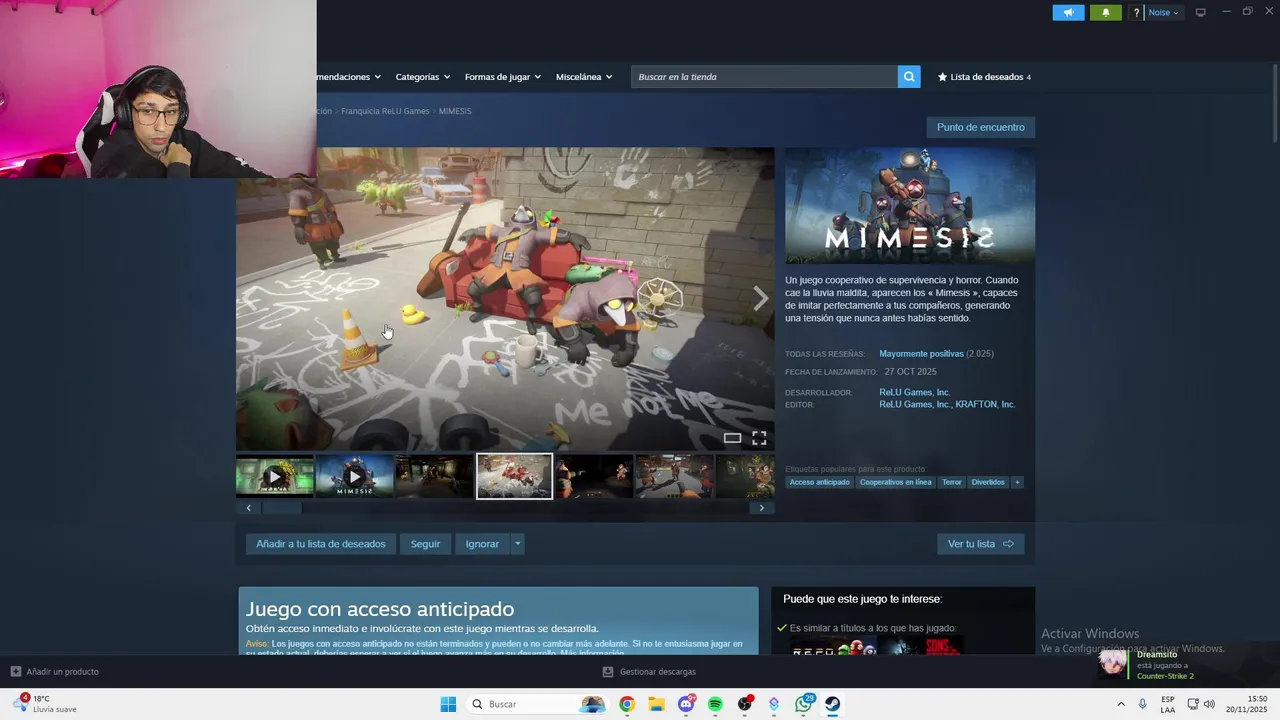Expand the Miscelánea store menu

[x=584, y=77]
